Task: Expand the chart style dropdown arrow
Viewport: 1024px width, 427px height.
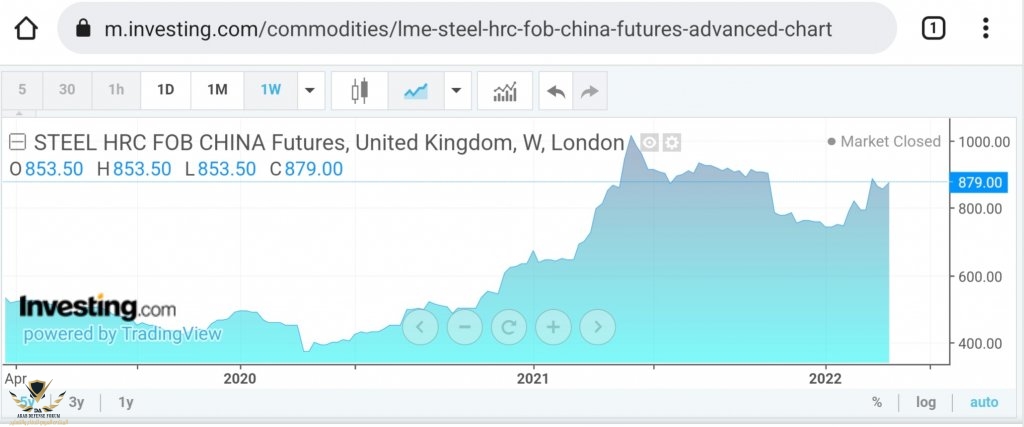Action: coord(457,91)
